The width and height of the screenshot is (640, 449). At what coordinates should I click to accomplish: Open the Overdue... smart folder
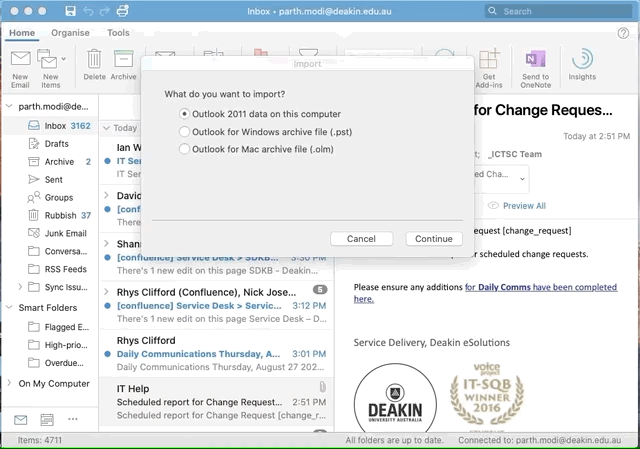[x=51, y=363]
